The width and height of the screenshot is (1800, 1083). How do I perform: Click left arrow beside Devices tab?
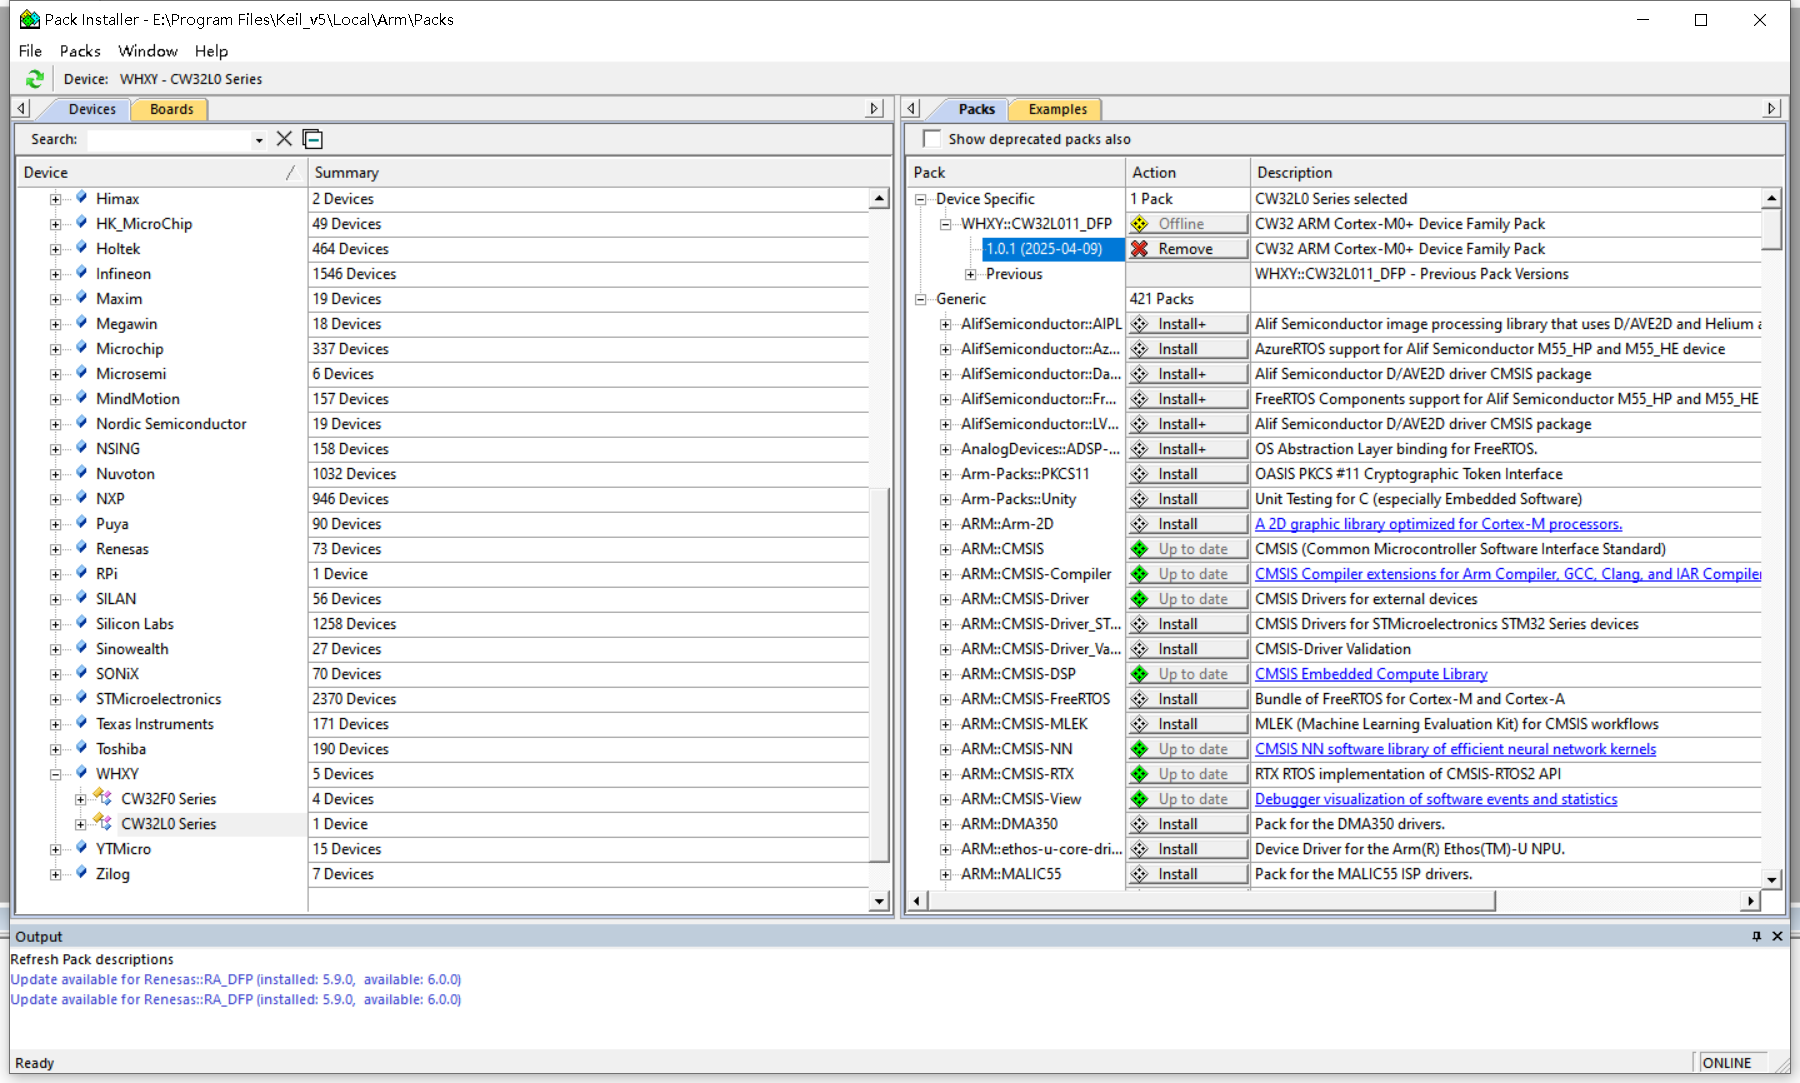22,109
